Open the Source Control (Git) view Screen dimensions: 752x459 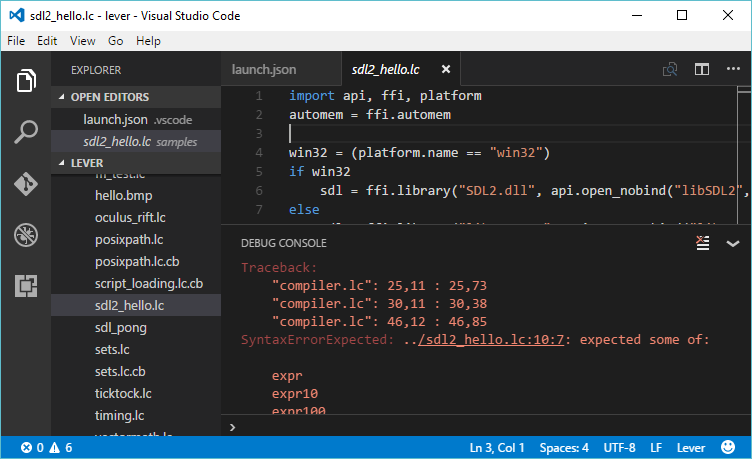(26, 184)
